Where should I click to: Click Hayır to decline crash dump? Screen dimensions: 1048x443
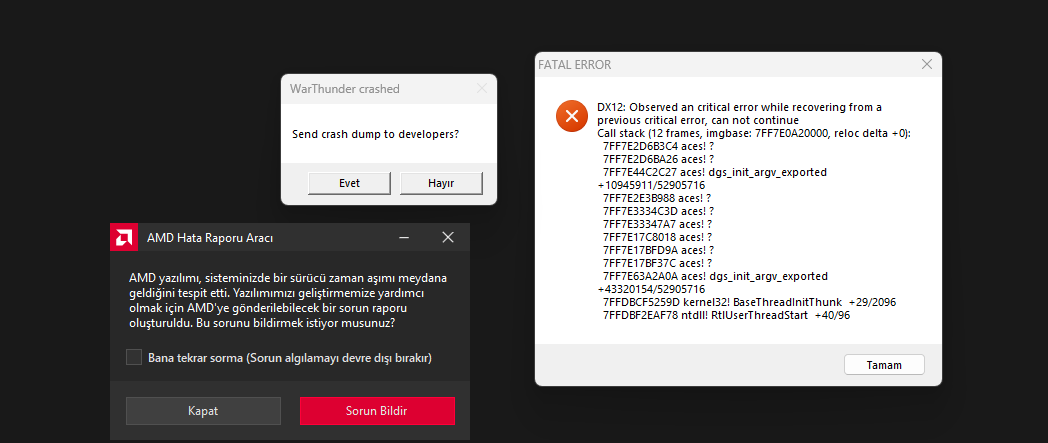click(x=441, y=183)
